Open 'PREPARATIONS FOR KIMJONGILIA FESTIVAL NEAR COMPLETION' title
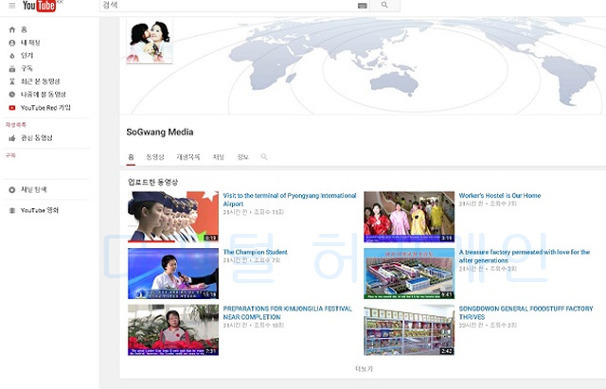This screenshot has height=389, width=606. coord(287,313)
